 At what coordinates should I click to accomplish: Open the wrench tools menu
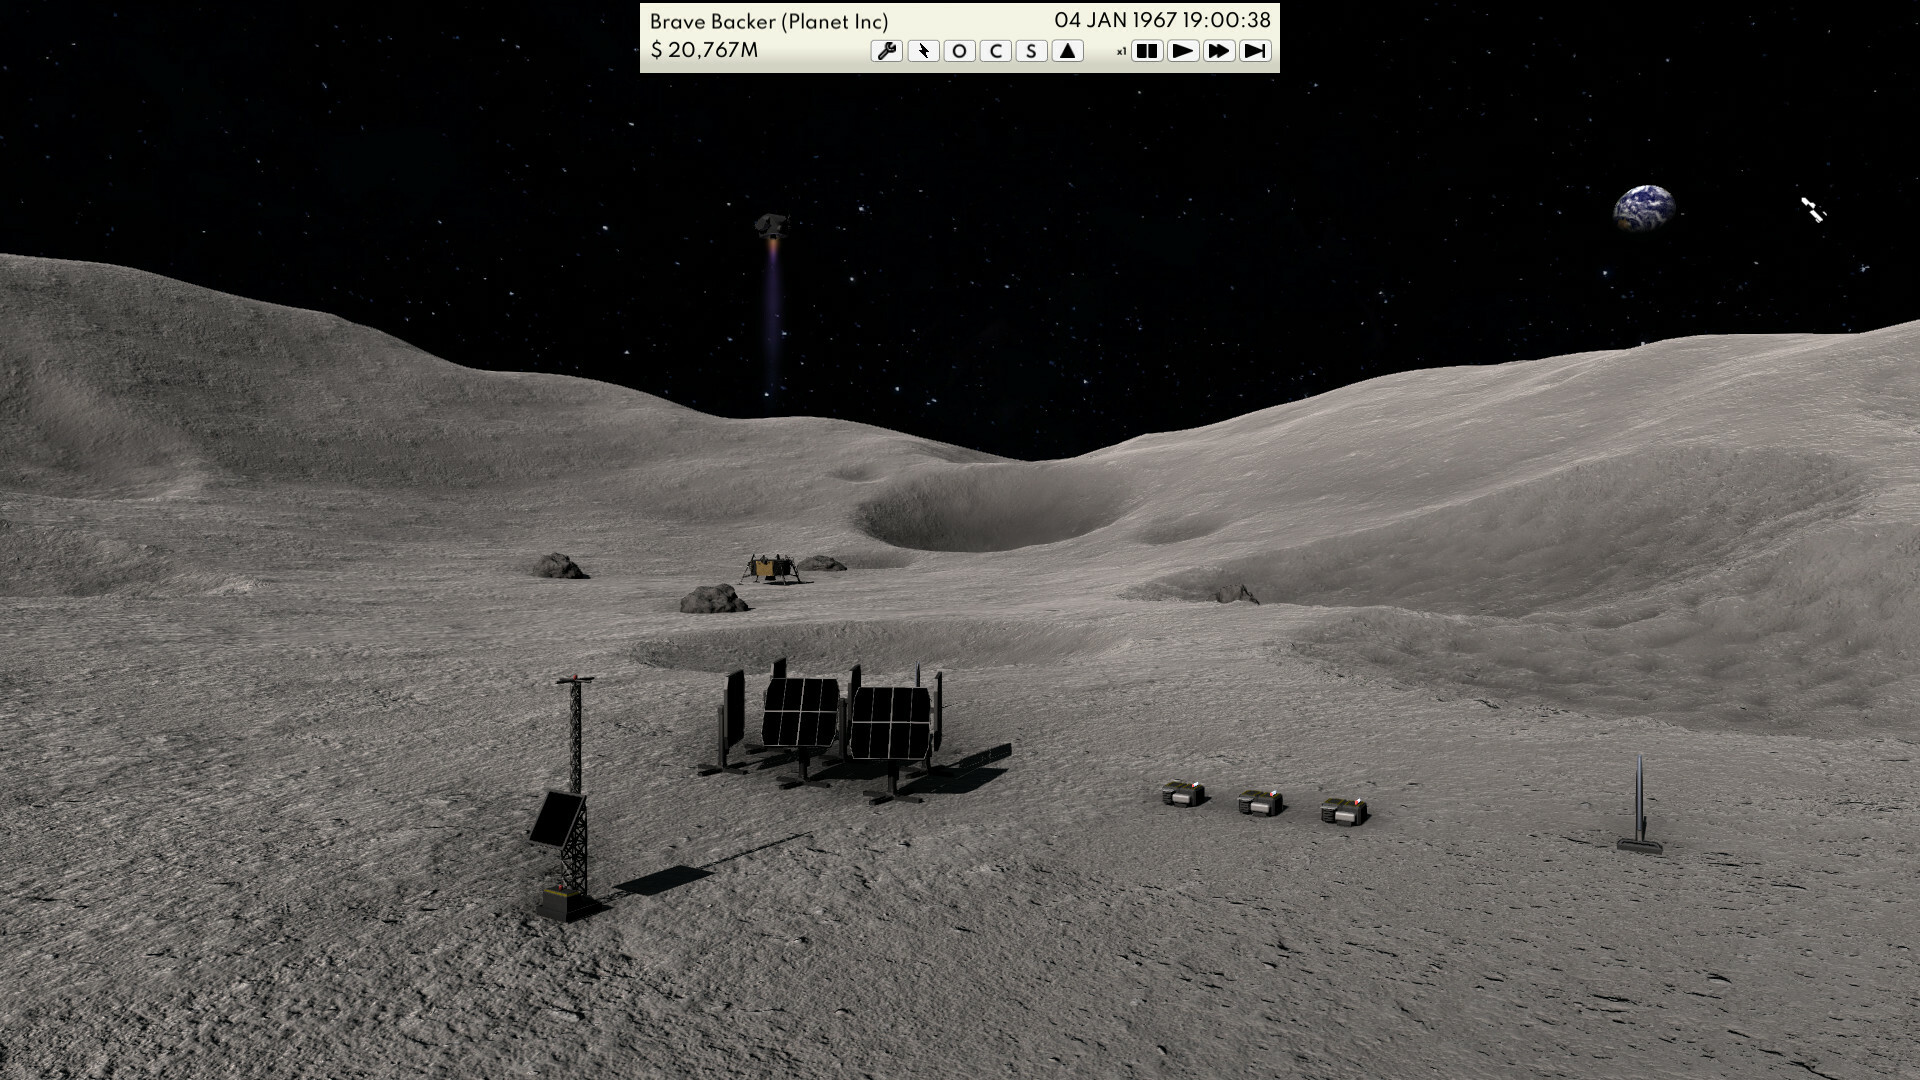click(x=888, y=50)
